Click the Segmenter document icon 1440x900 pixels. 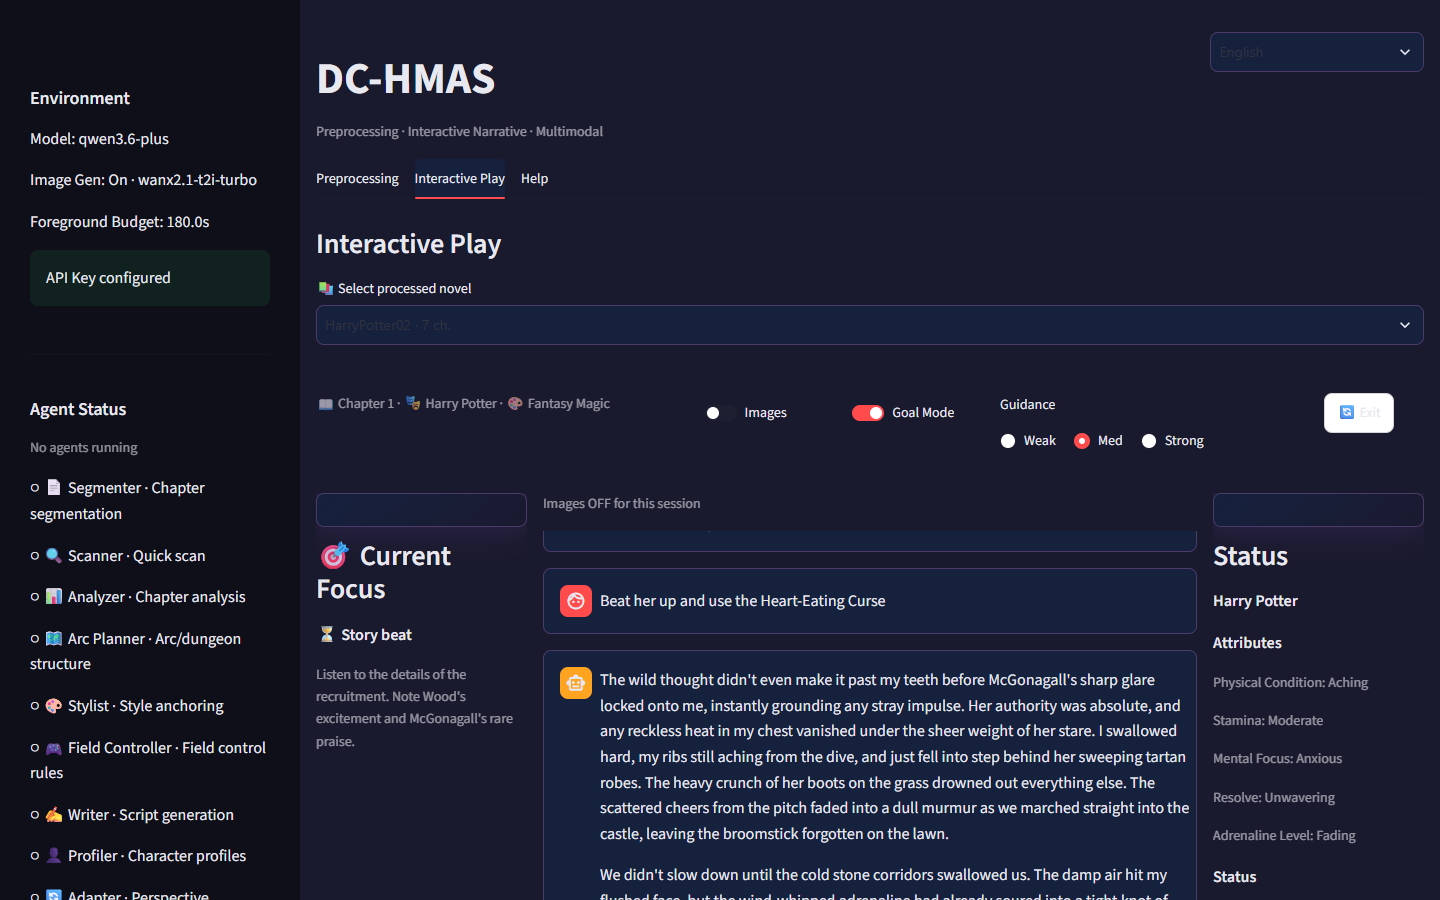pyautogui.click(x=54, y=487)
